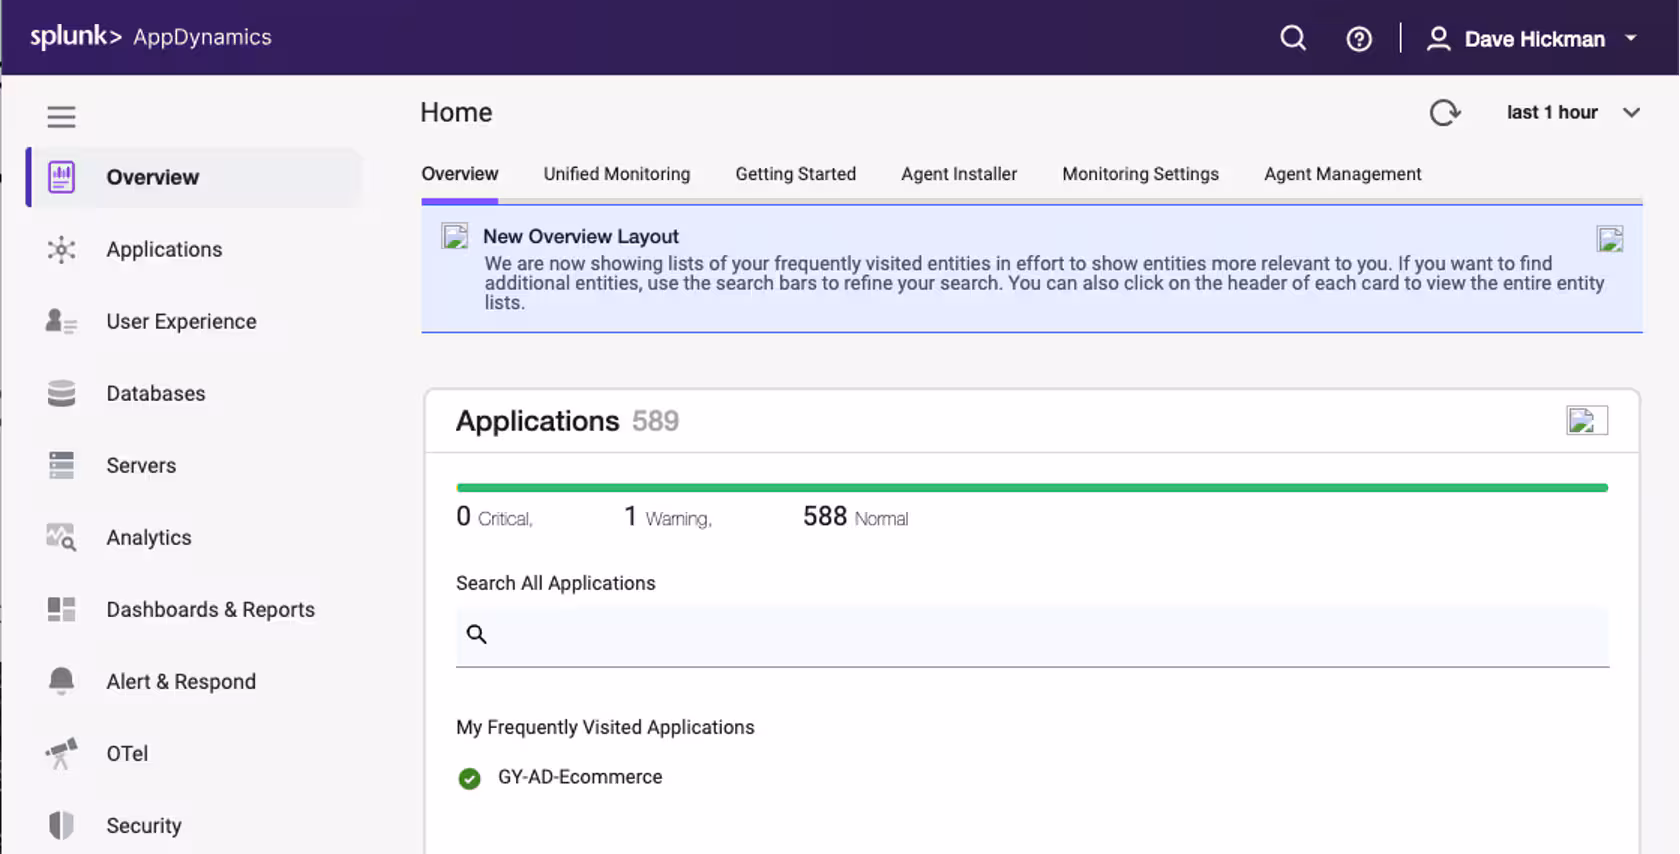
Task: Switch to the Agent Installer tab
Action: [x=958, y=174]
